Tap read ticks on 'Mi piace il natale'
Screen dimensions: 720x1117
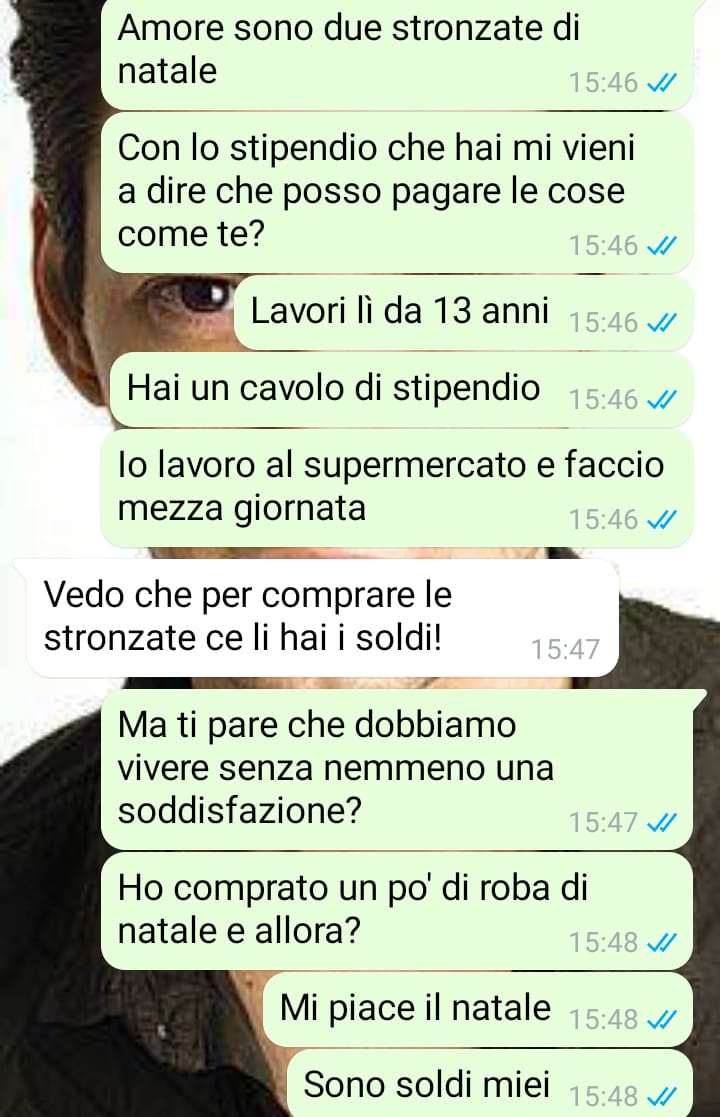(661, 1020)
